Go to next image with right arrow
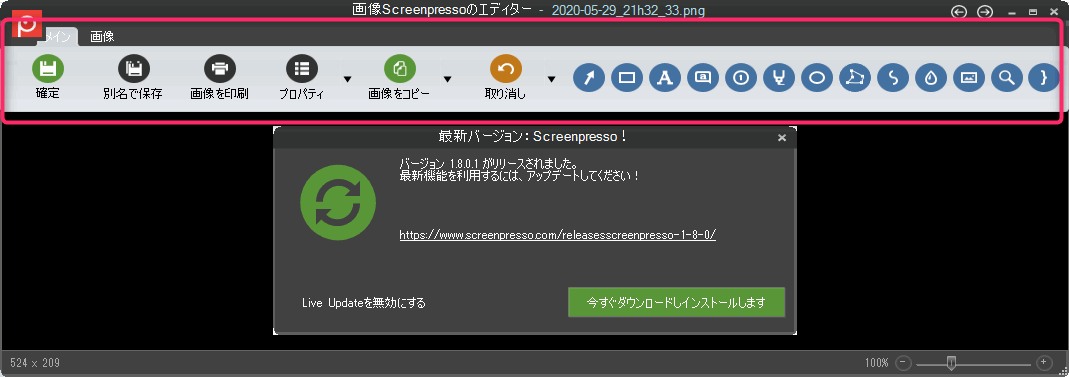The width and height of the screenshot is (1069, 377). [x=984, y=12]
